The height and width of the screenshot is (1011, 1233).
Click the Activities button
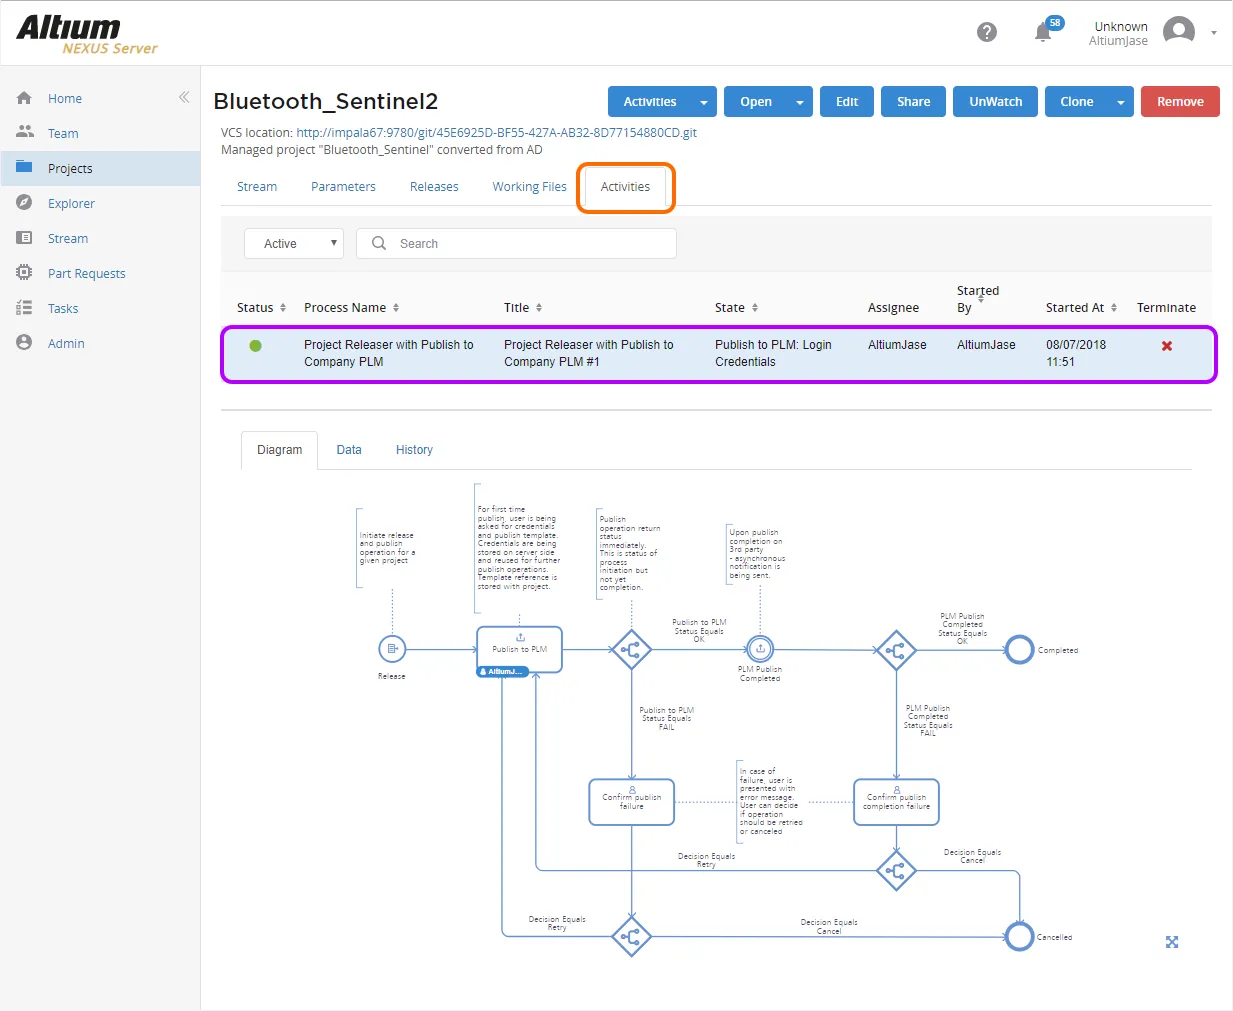(649, 102)
